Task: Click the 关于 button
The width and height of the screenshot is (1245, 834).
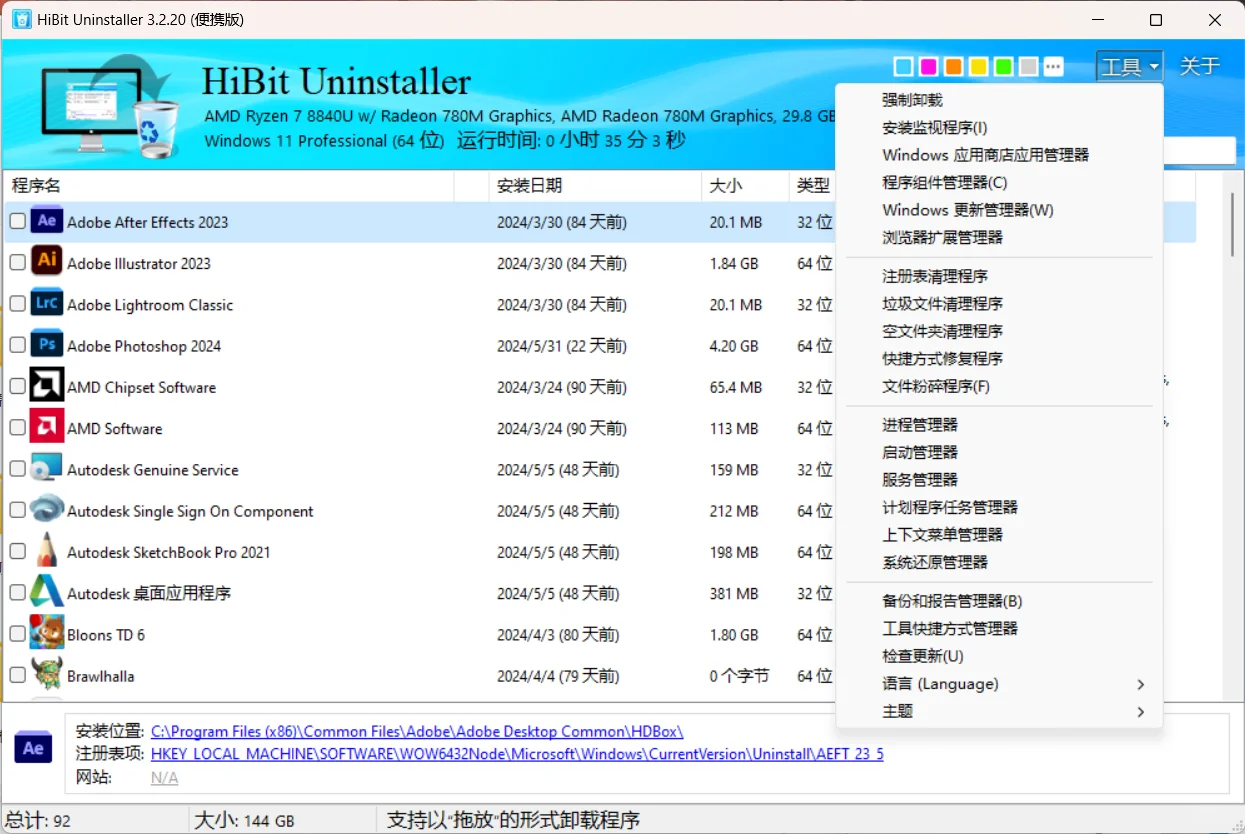Action: tap(1199, 65)
